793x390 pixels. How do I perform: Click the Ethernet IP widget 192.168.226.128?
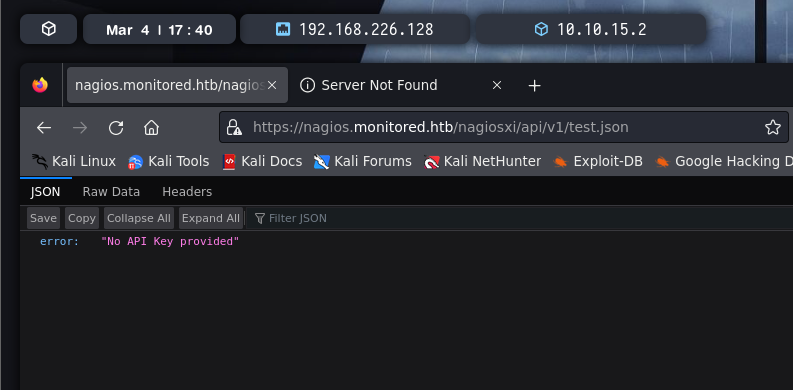355,29
